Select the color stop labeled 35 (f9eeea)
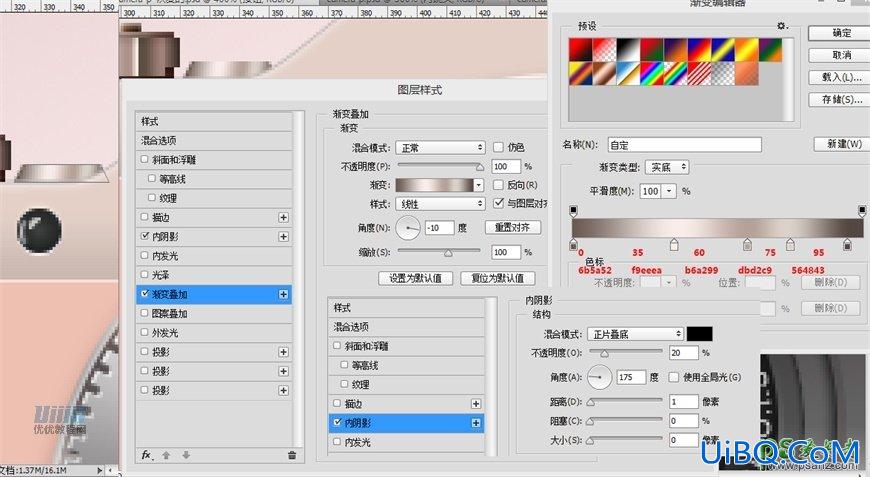Viewport: 870px width, 477px height. tap(674, 244)
